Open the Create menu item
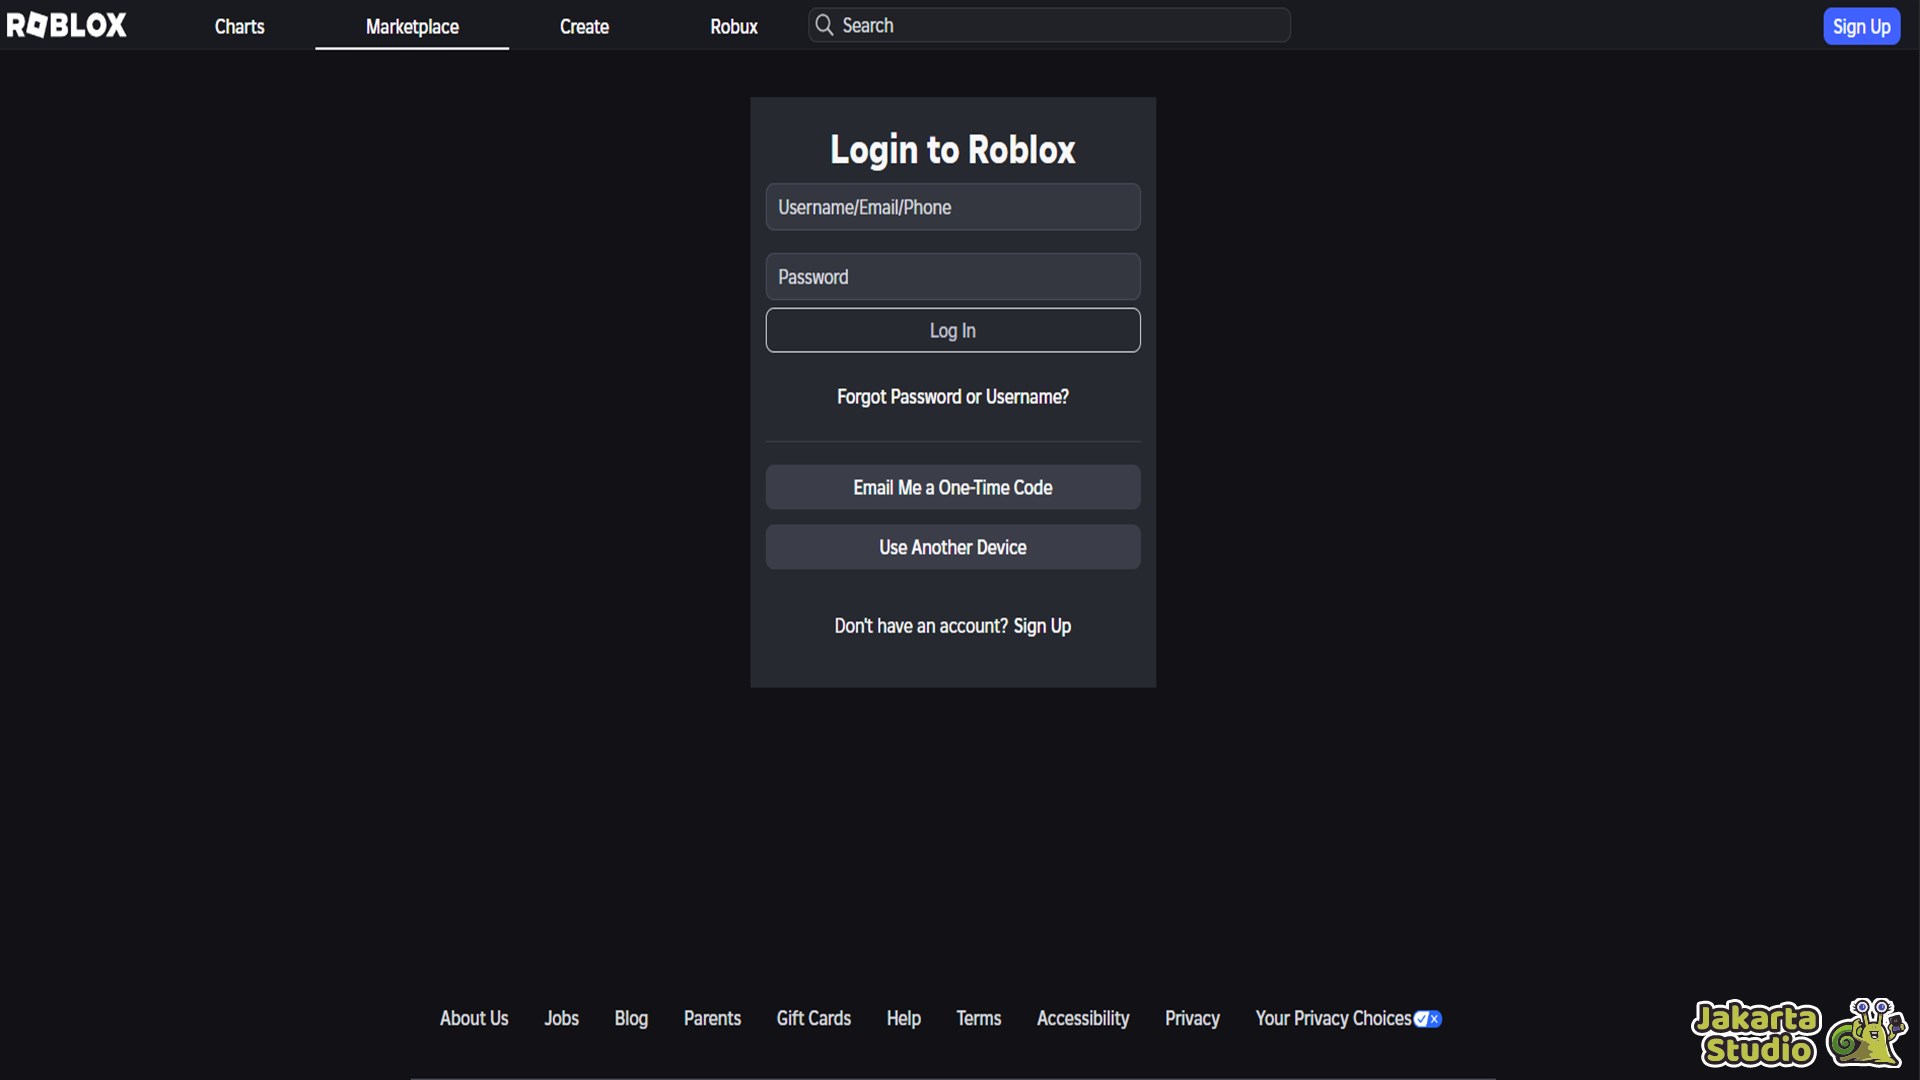This screenshot has width=1920, height=1080. 584,26
